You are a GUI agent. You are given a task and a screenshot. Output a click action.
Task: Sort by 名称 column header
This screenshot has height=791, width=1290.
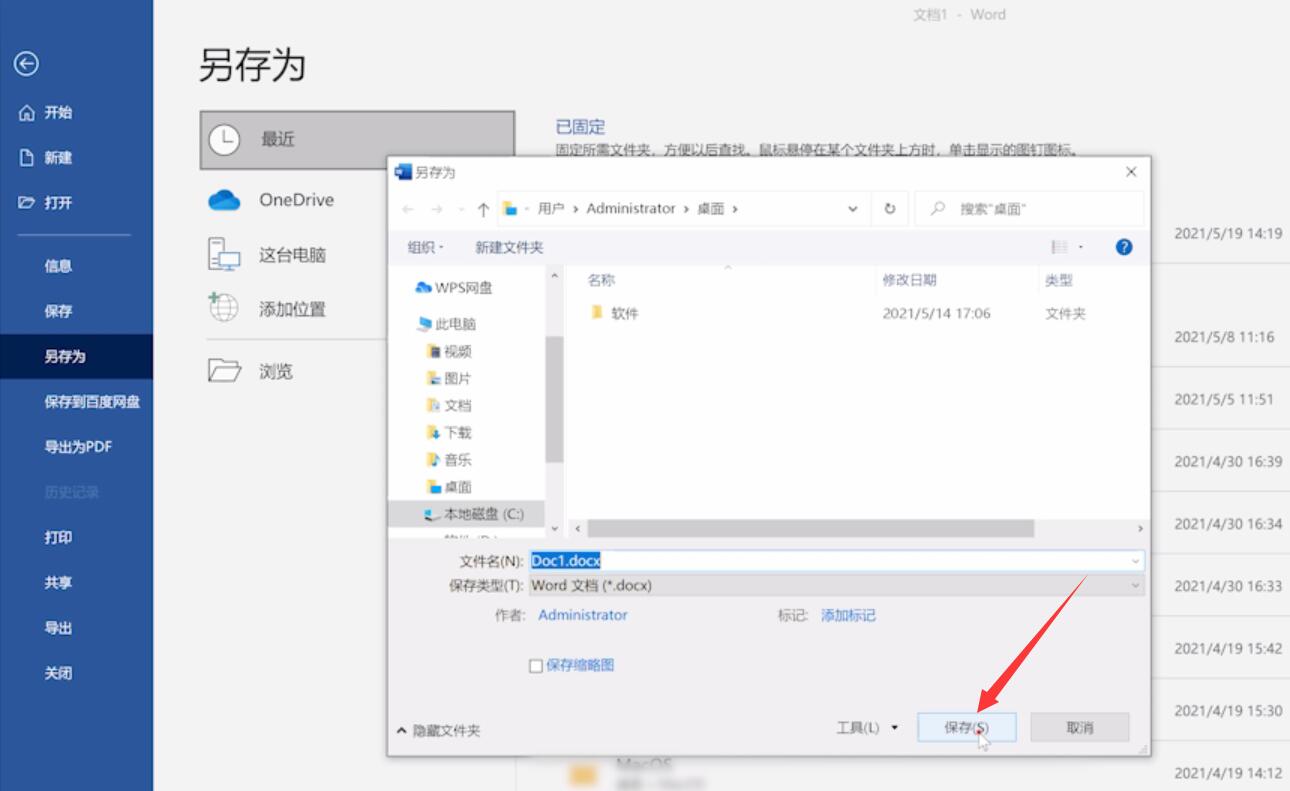pyautogui.click(x=601, y=281)
